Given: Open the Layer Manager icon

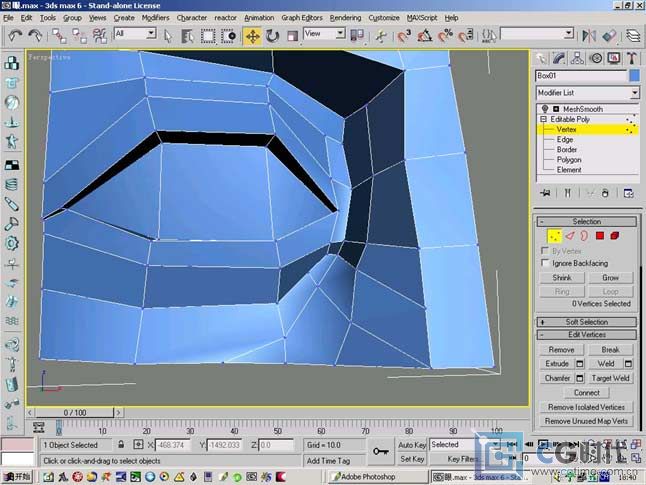Looking at the screenshot, I should [633, 36].
